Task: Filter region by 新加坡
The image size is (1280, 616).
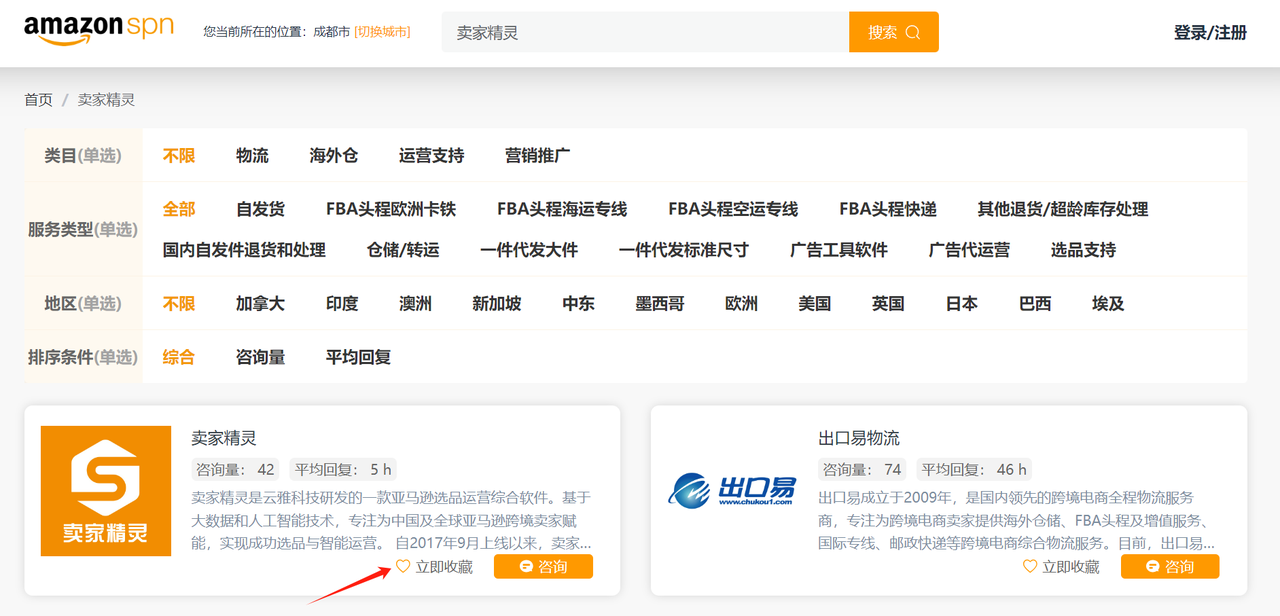Action: pyautogui.click(x=497, y=304)
